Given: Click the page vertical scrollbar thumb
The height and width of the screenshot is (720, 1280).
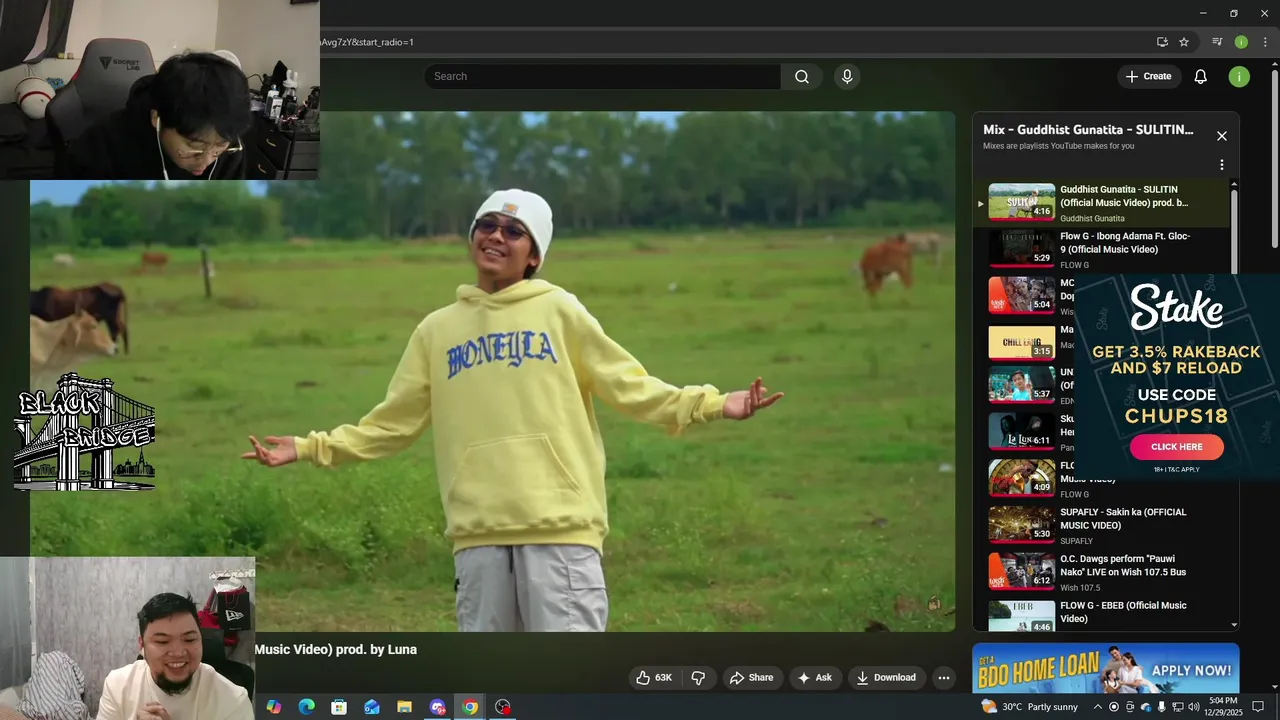Looking at the screenshot, I should pyautogui.click(x=1274, y=158).
